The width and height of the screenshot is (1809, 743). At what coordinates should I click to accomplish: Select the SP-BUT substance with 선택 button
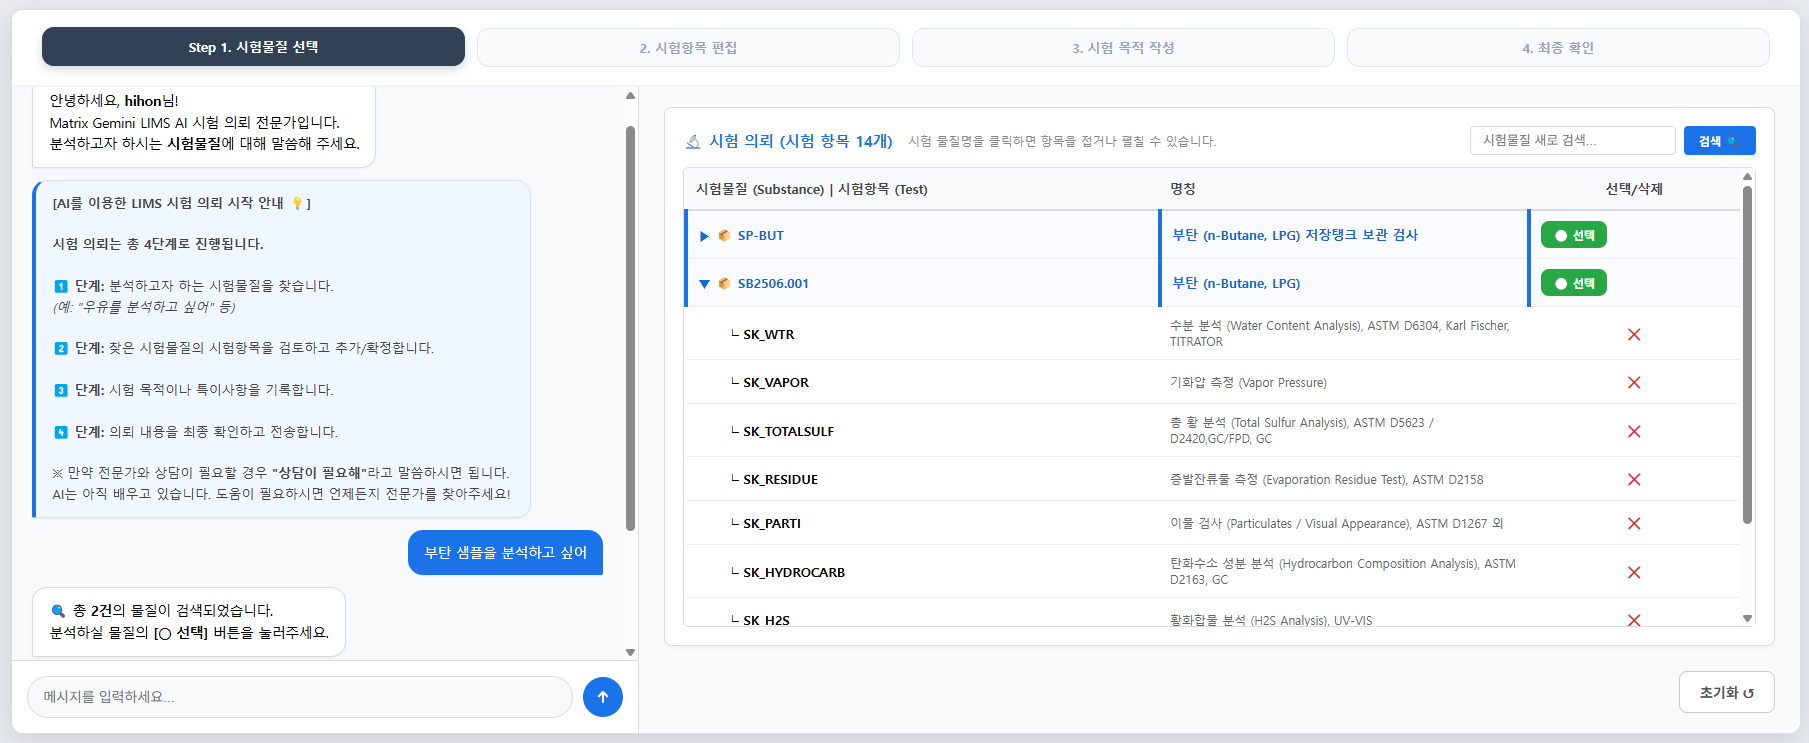[1574, 235]
